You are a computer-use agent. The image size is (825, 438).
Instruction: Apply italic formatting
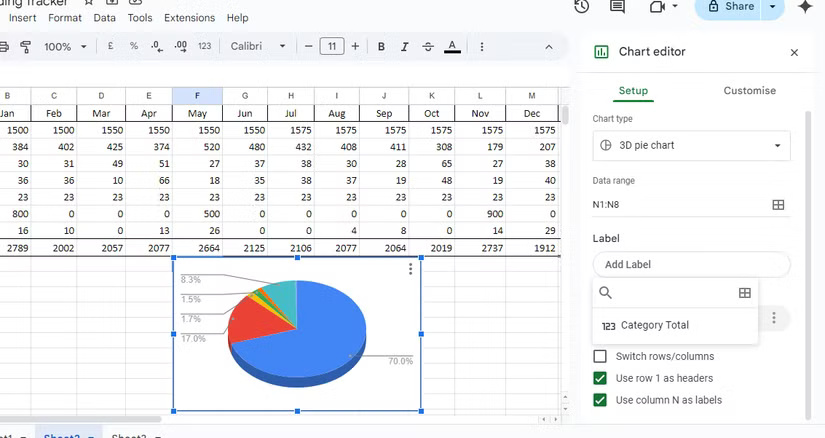(405, 47)
